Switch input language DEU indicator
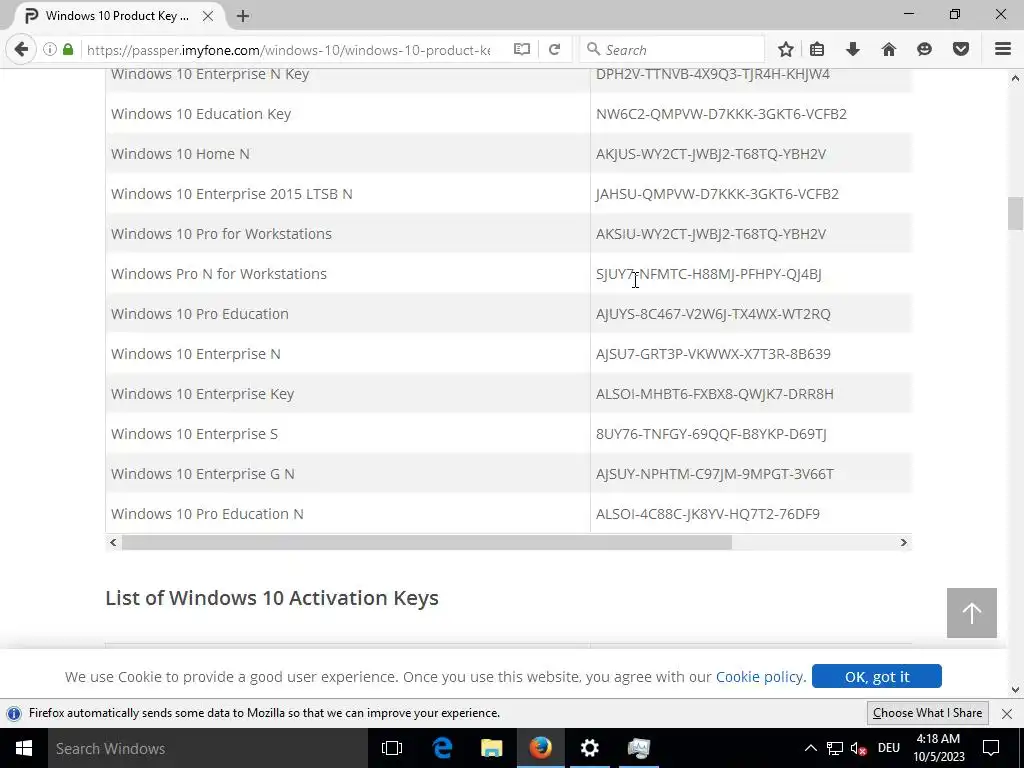 click(889, 748)
